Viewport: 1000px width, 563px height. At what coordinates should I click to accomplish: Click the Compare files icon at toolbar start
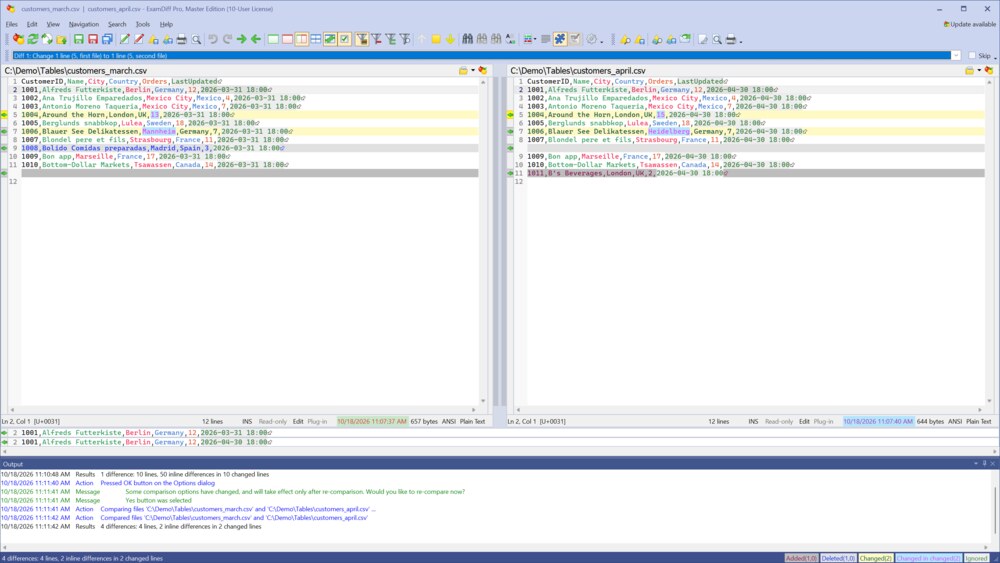pyautogui.click(x=18, y=40)
